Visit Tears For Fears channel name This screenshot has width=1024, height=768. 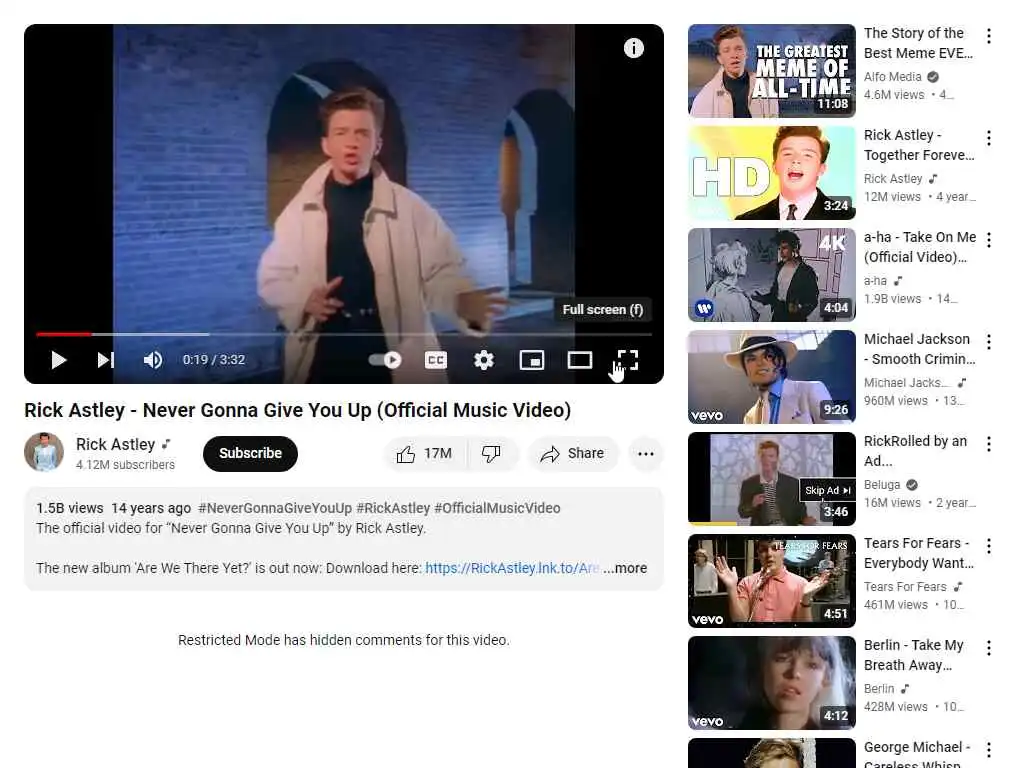(x=905, y=586)
